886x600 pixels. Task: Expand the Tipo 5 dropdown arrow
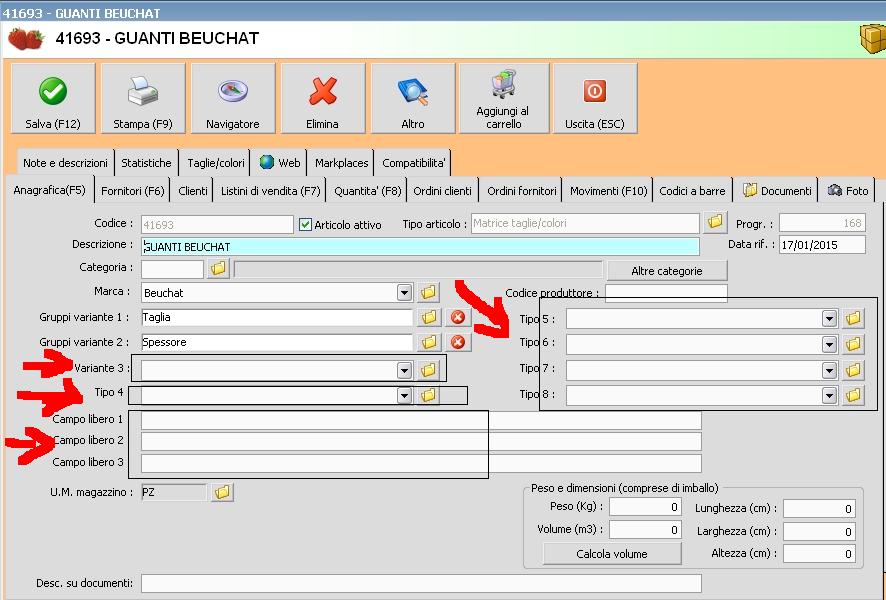(829, 319)
